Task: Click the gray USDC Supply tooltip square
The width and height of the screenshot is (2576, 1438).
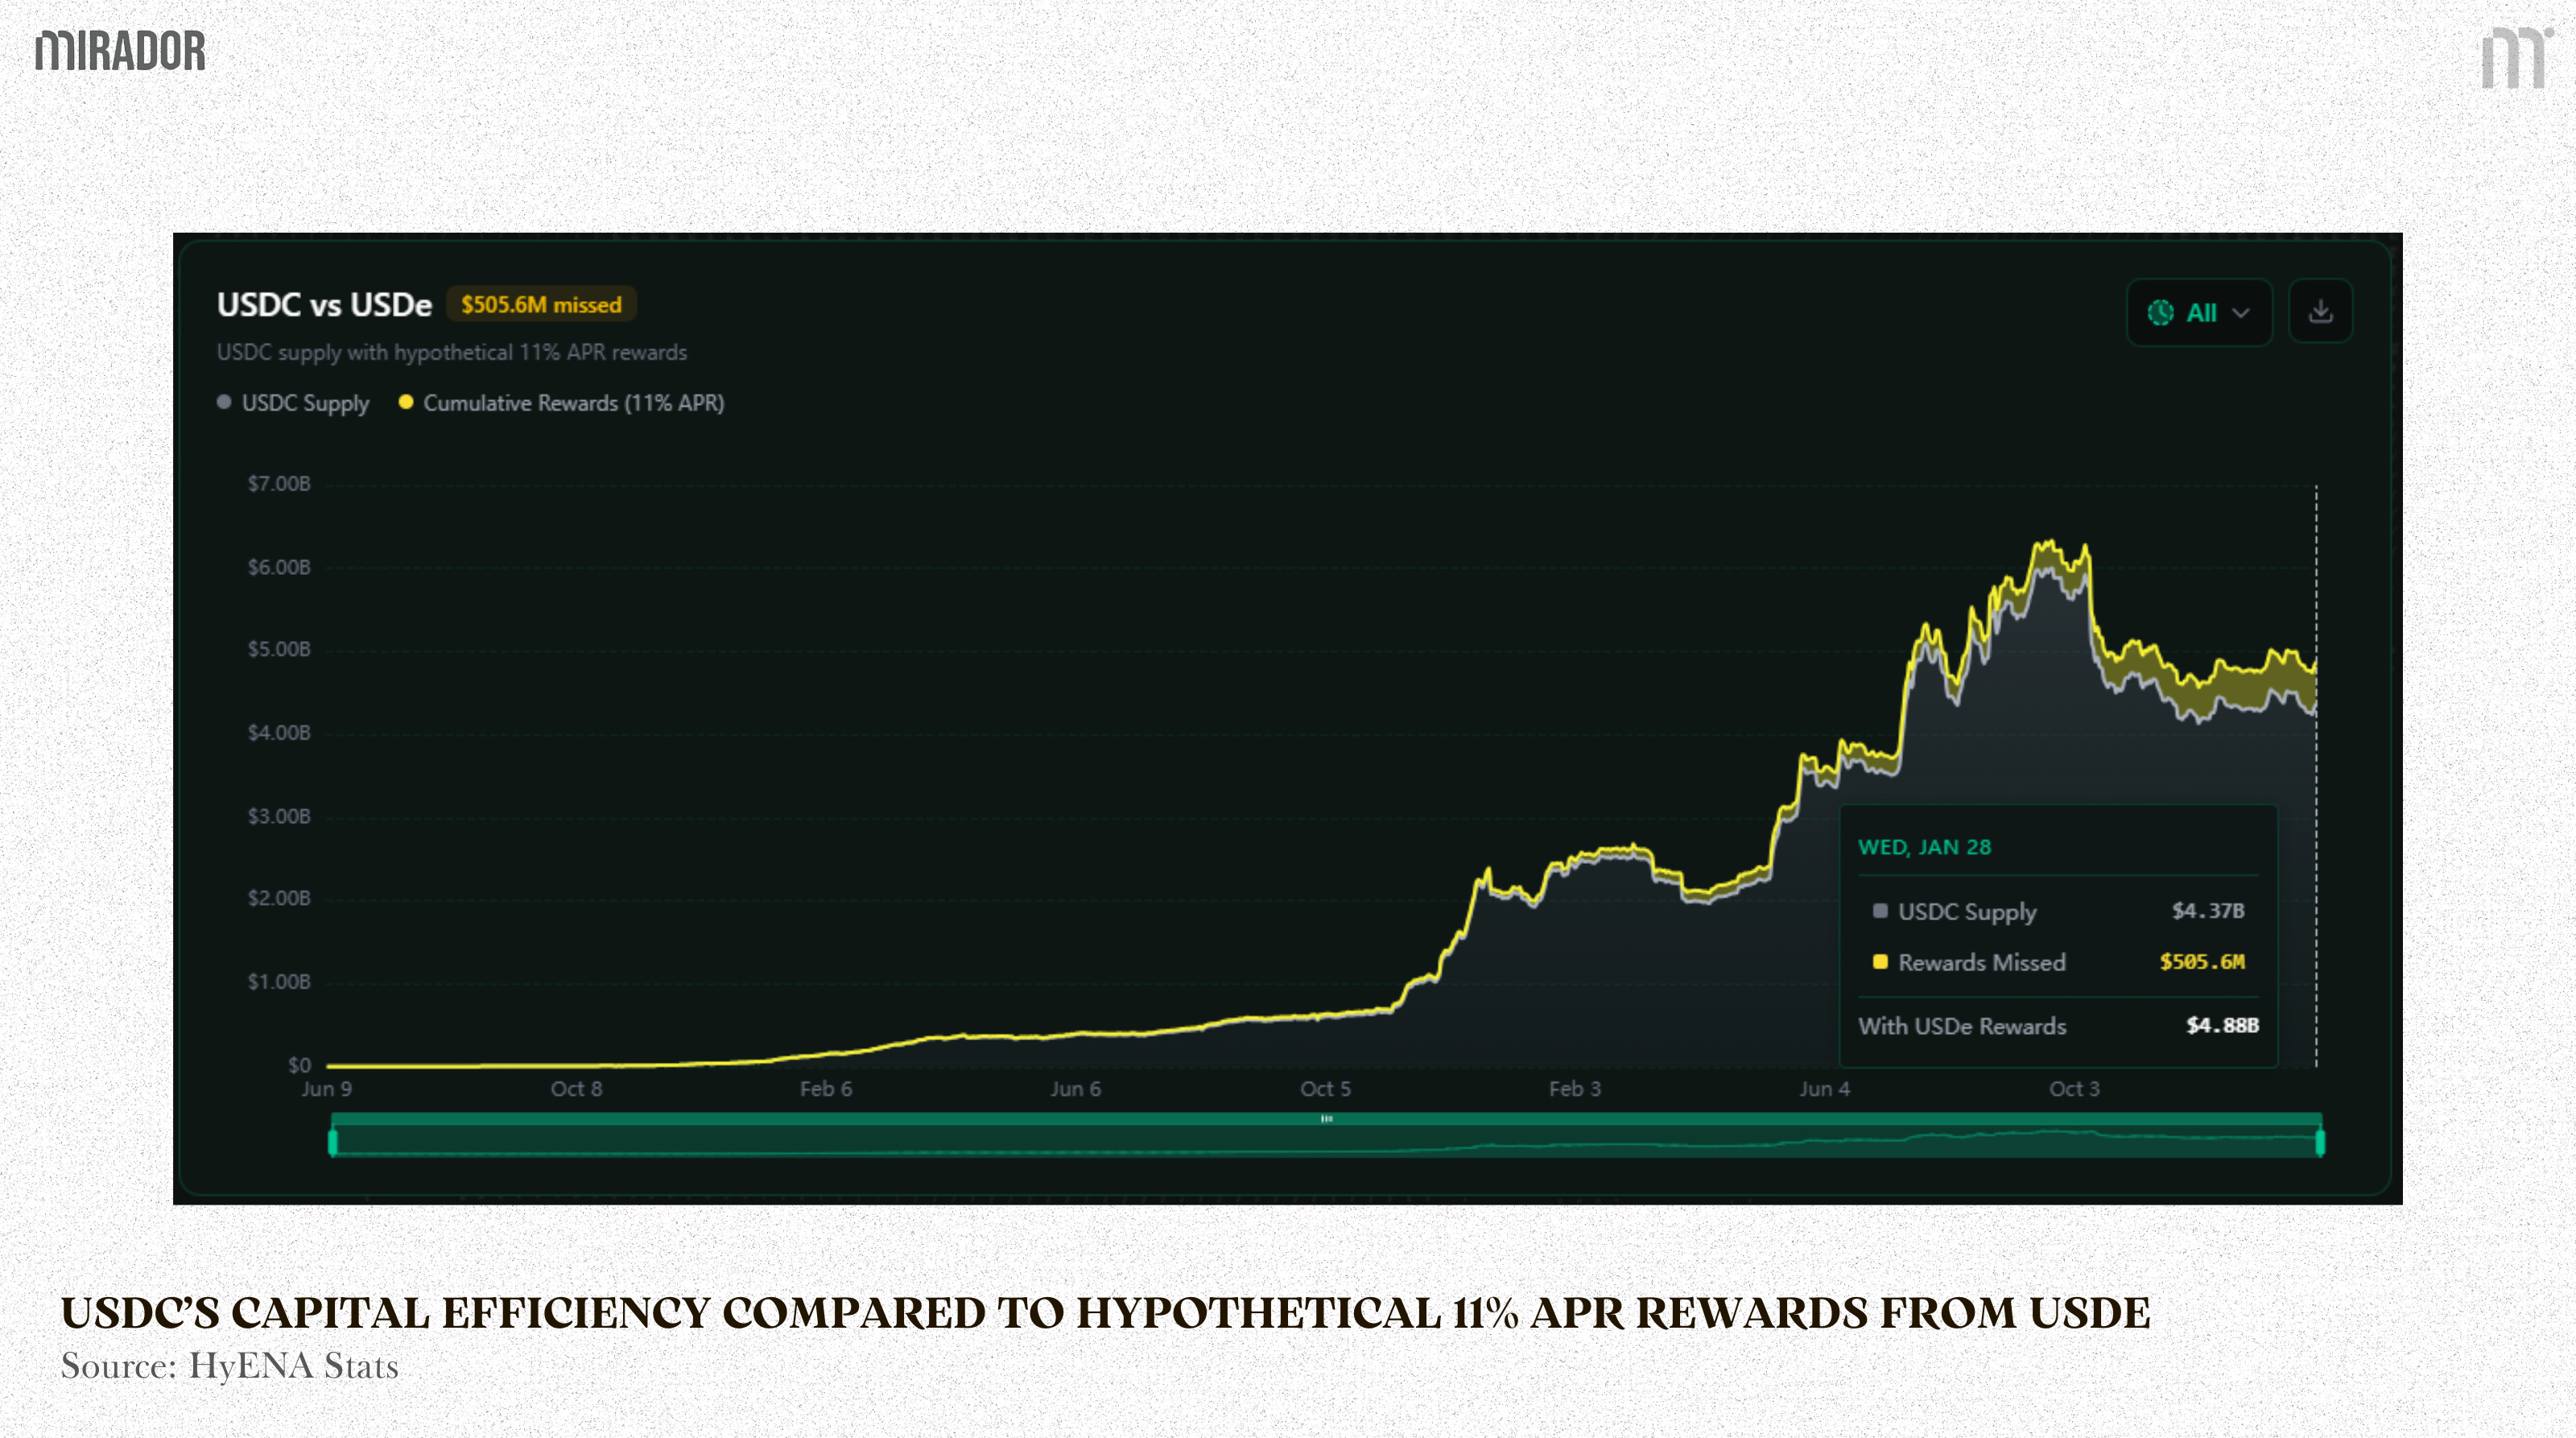Action: pos(1880,911)
